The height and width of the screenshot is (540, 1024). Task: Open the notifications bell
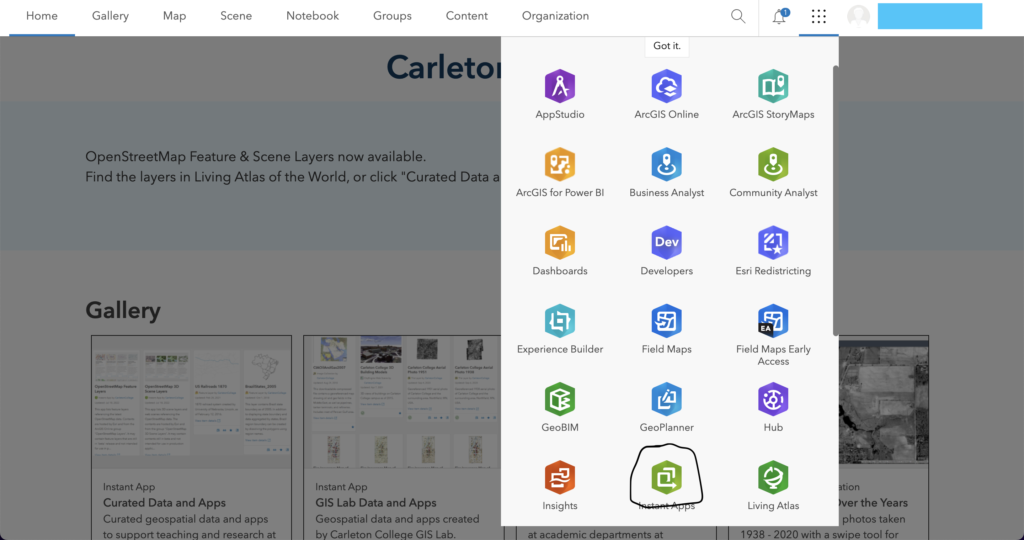779,16
